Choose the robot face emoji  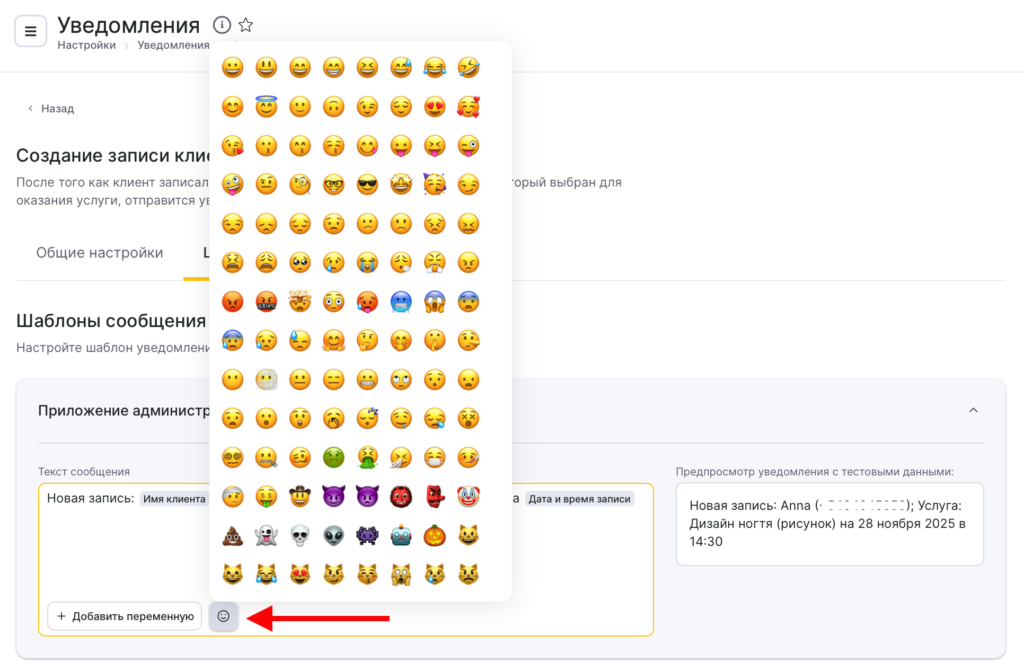[x=401, y=536]
